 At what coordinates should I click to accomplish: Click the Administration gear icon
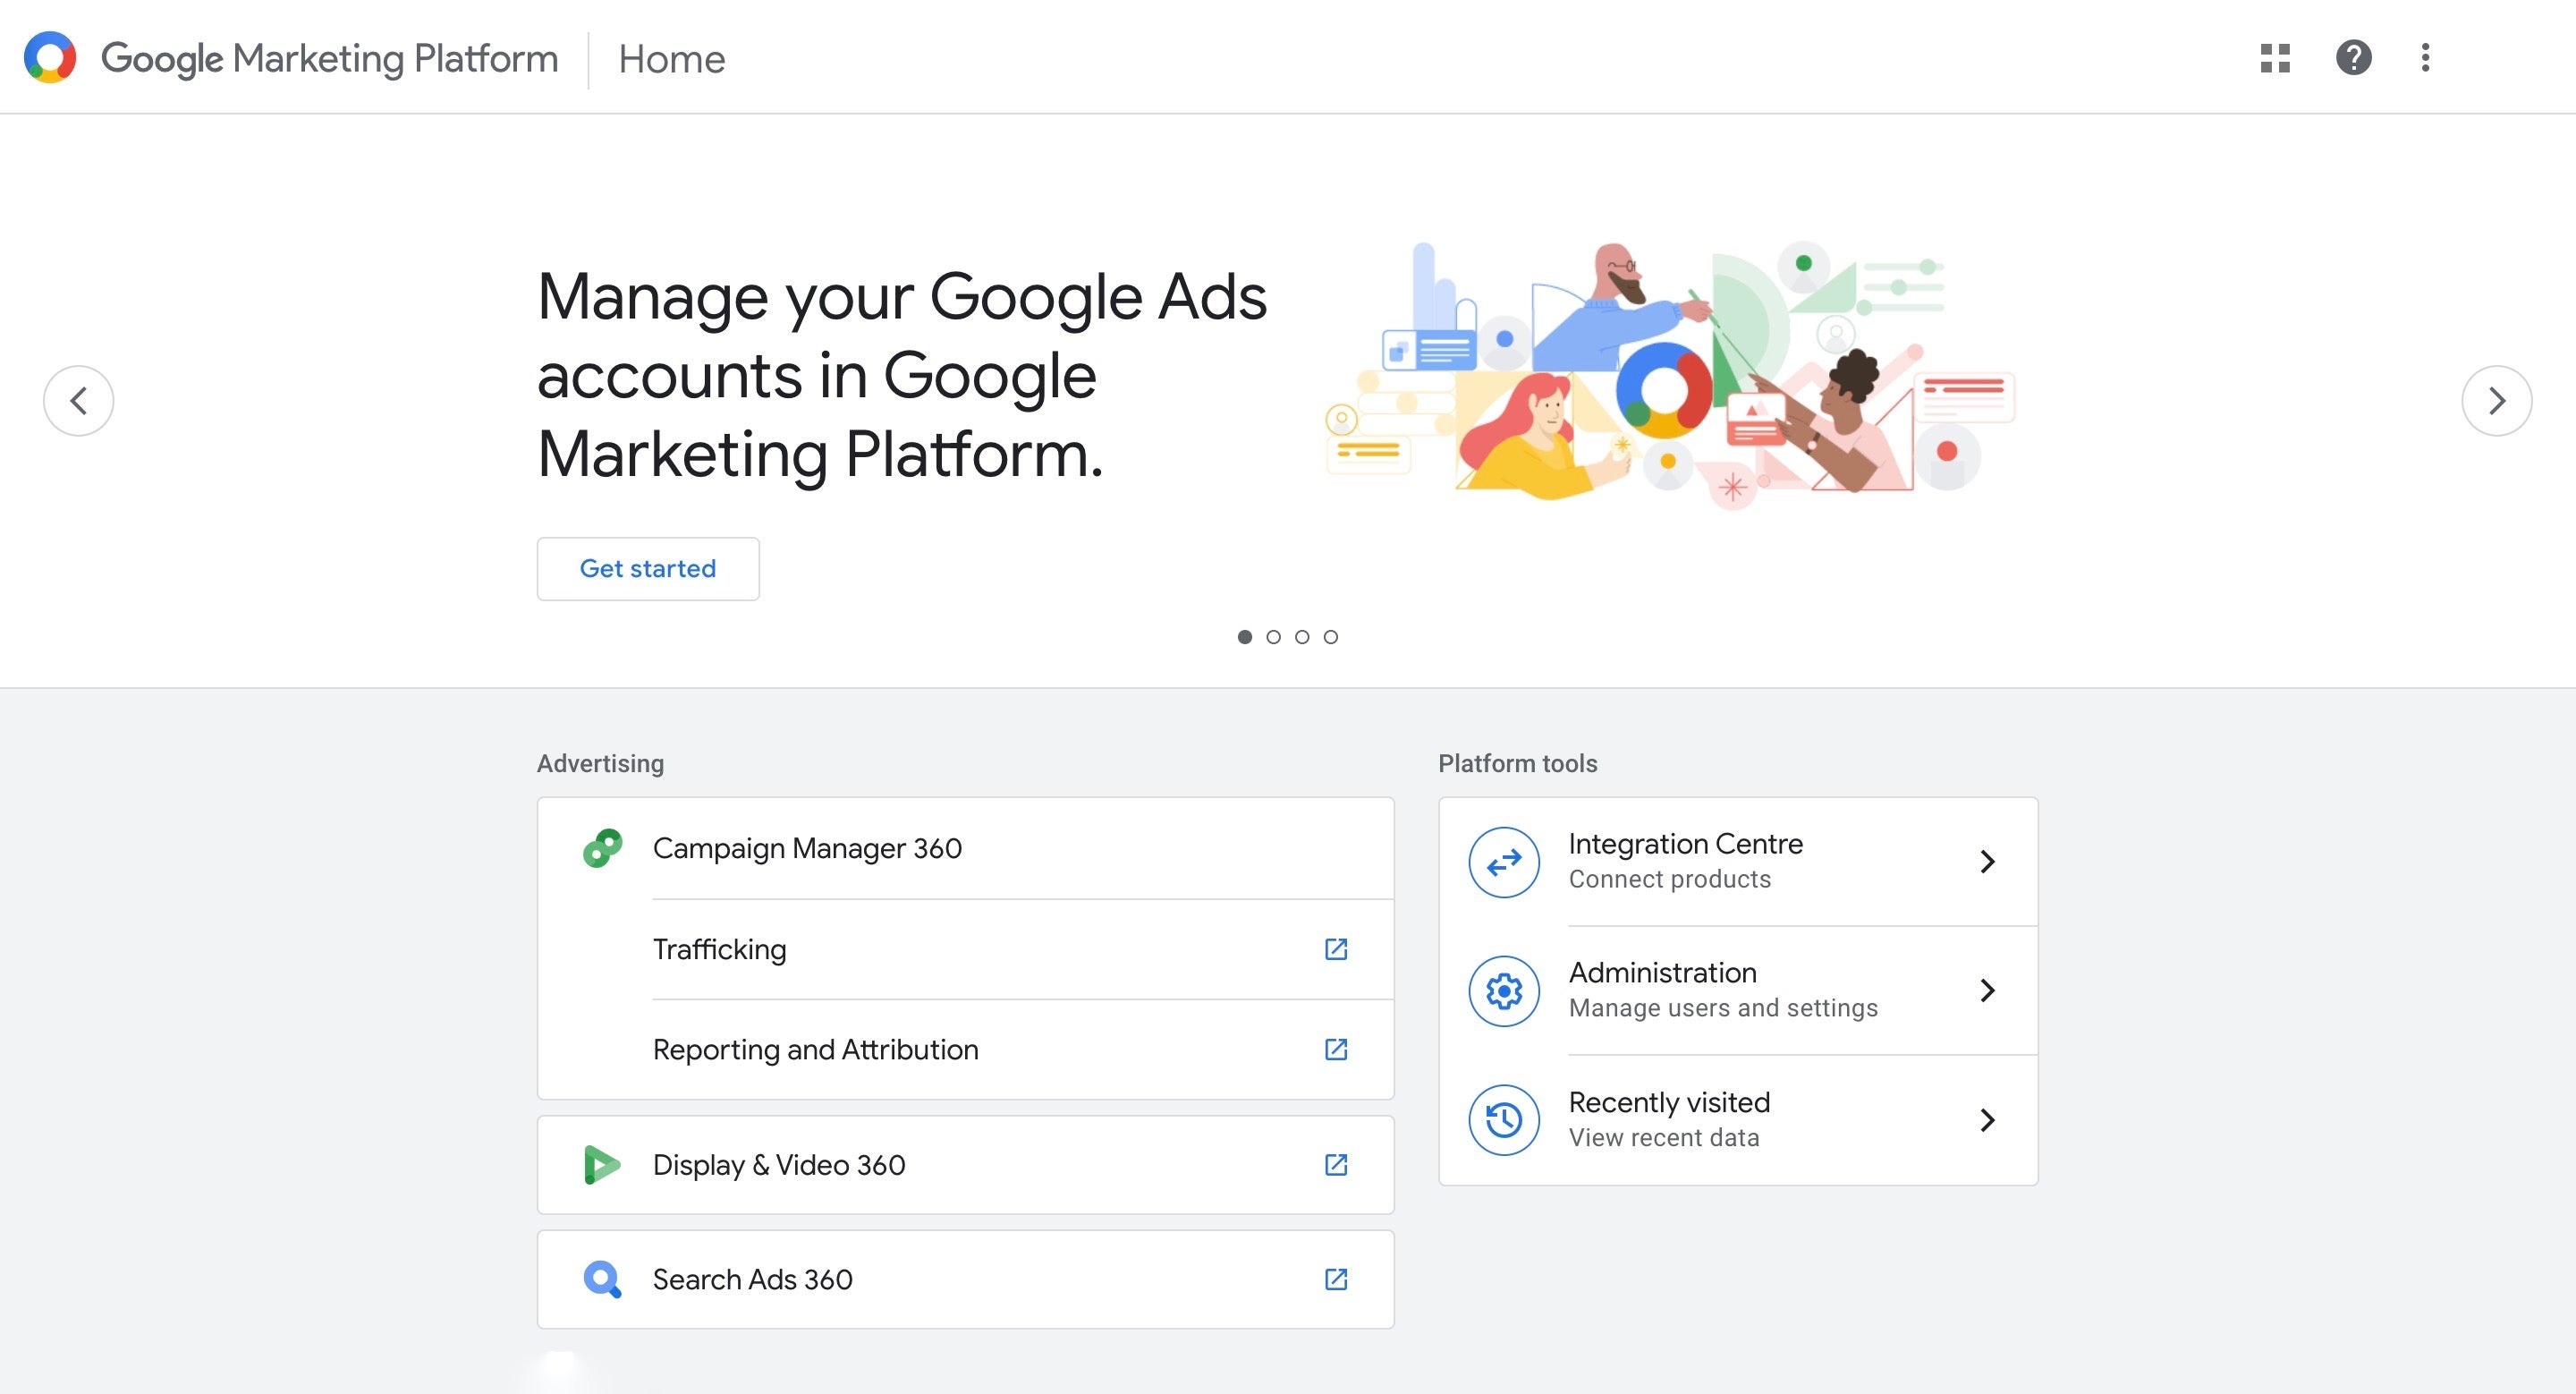1502,991
